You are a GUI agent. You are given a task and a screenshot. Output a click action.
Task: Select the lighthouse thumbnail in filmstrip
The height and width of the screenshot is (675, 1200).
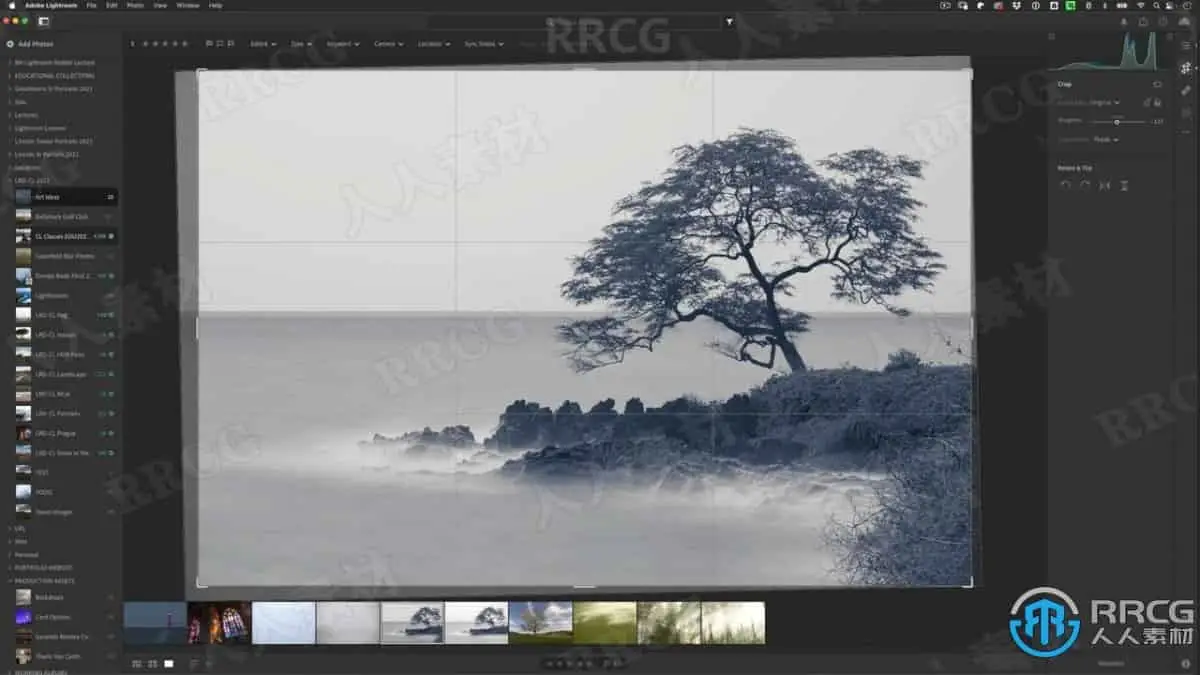coord(155,622)
